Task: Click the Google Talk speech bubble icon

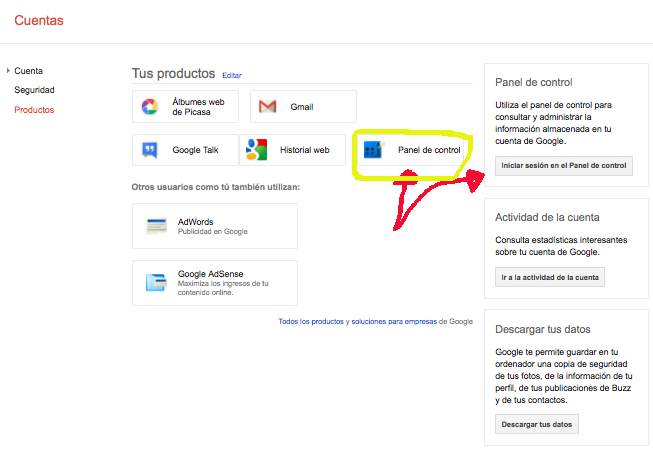Action: tap(150, 150)
